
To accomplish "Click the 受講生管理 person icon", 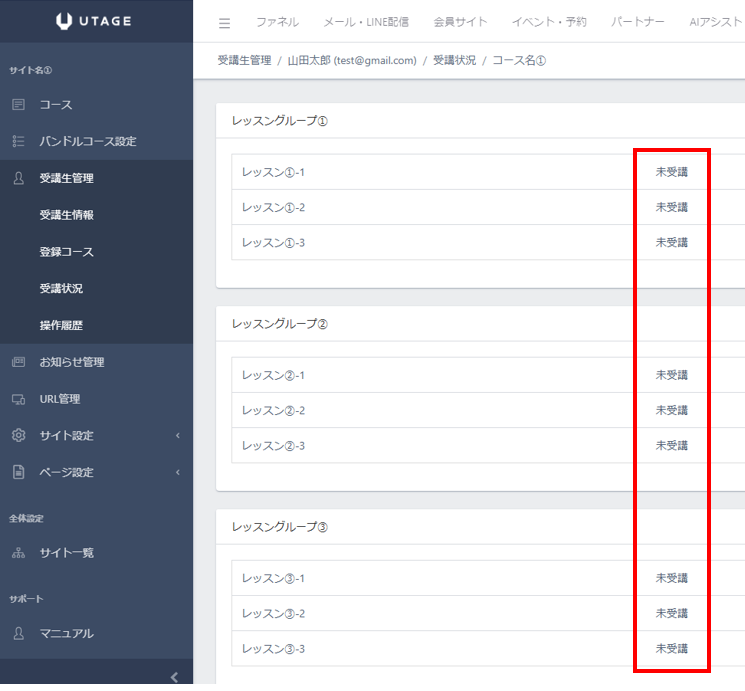I will coord(18,179).
